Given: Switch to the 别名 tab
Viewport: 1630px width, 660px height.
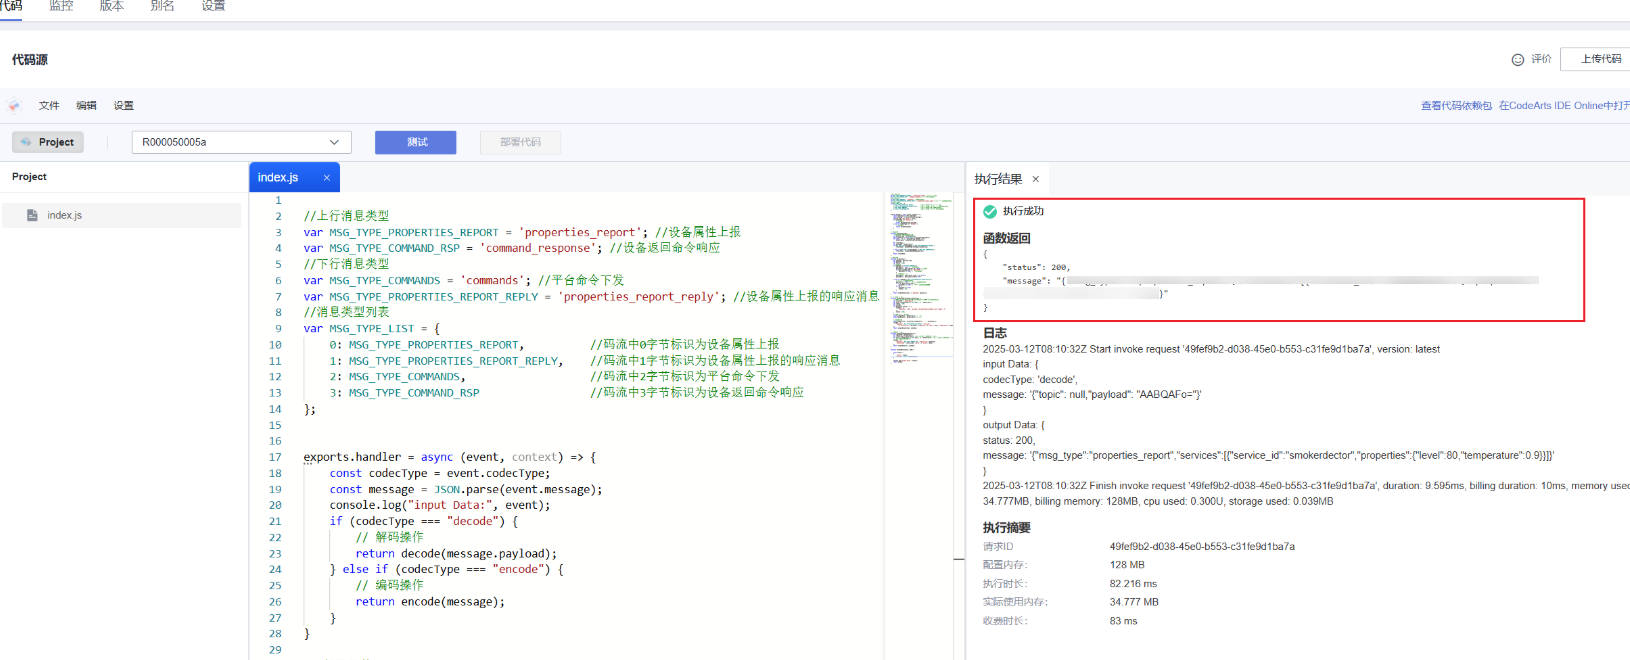Looking at the screenshot, I should pos(162,6).
